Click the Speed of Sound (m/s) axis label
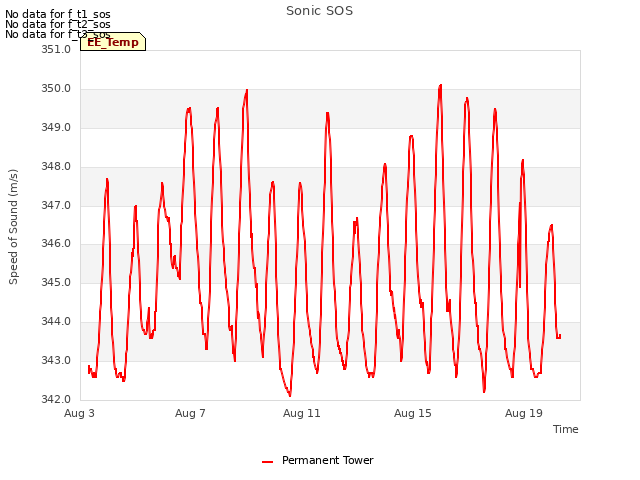 13,227
